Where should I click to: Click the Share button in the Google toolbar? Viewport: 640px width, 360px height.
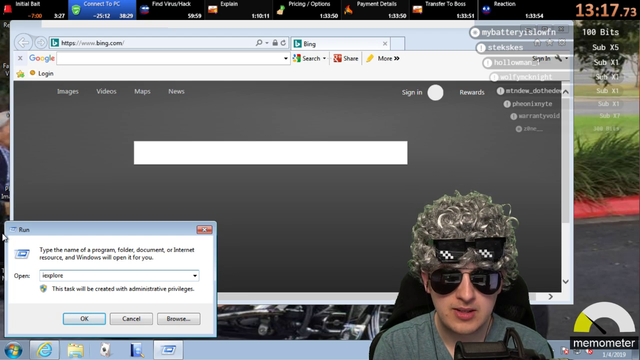(346, 58)
